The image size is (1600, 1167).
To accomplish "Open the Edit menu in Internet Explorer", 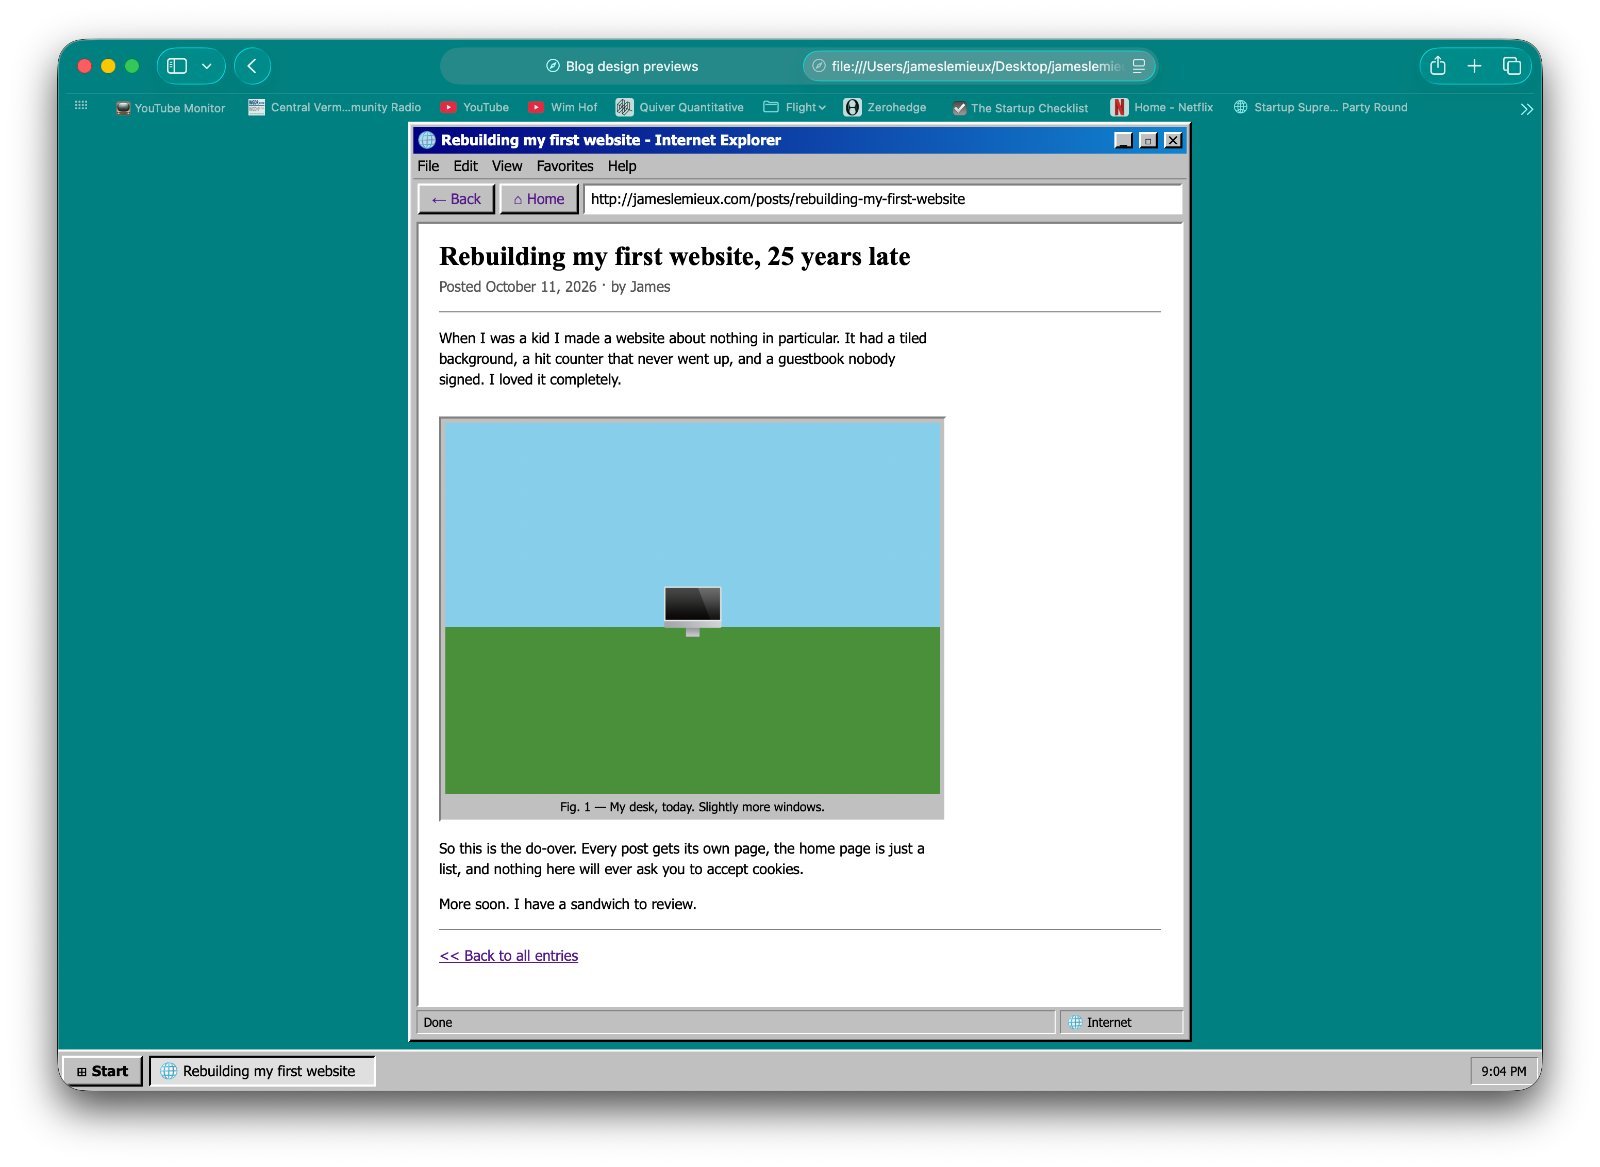I will [x=465, y=166].
